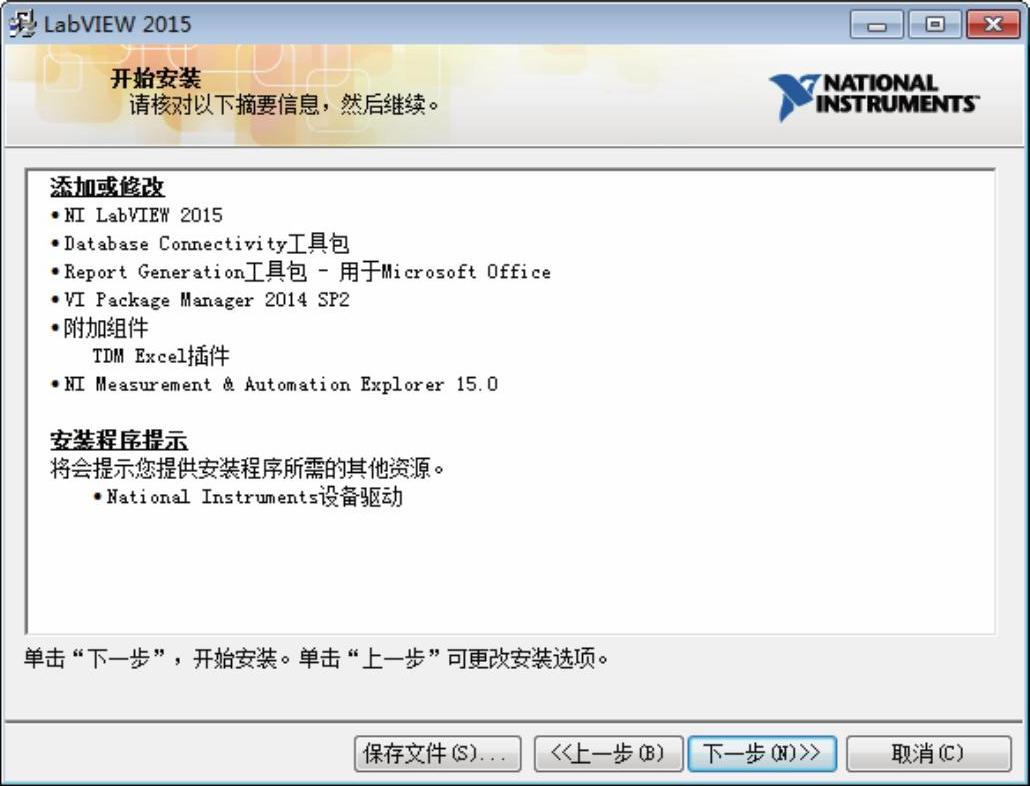Click the National Instruments logo
The height and width of the screenshot is (786, 1030).
point(874,97)
